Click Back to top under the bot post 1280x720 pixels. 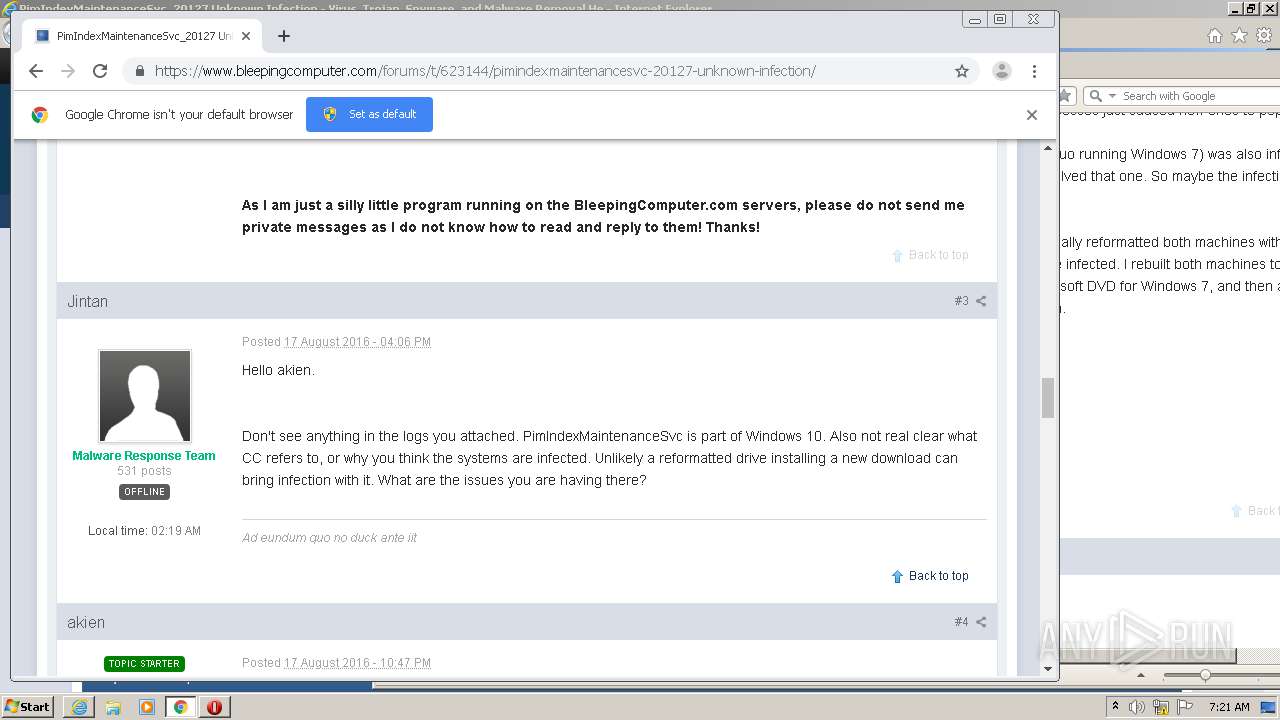tap(930, 255)
